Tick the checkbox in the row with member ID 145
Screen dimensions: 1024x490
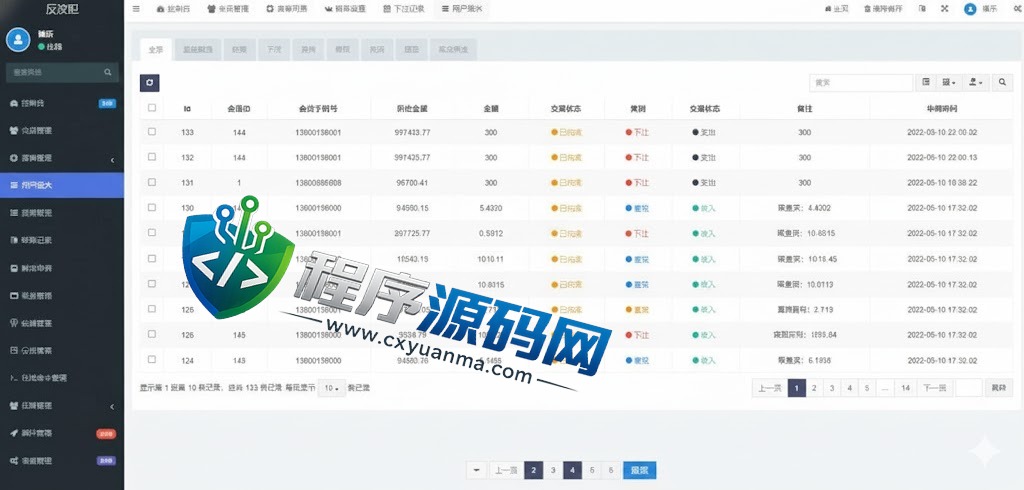click(x=152, y=334)
